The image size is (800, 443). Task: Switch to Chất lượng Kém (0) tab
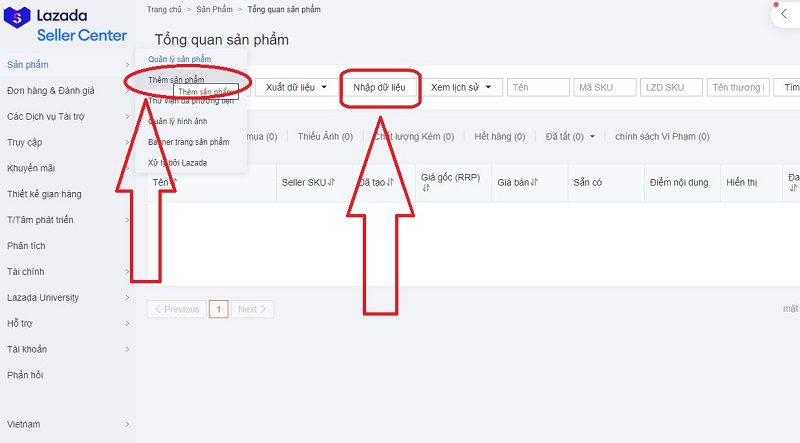point(414,137)
